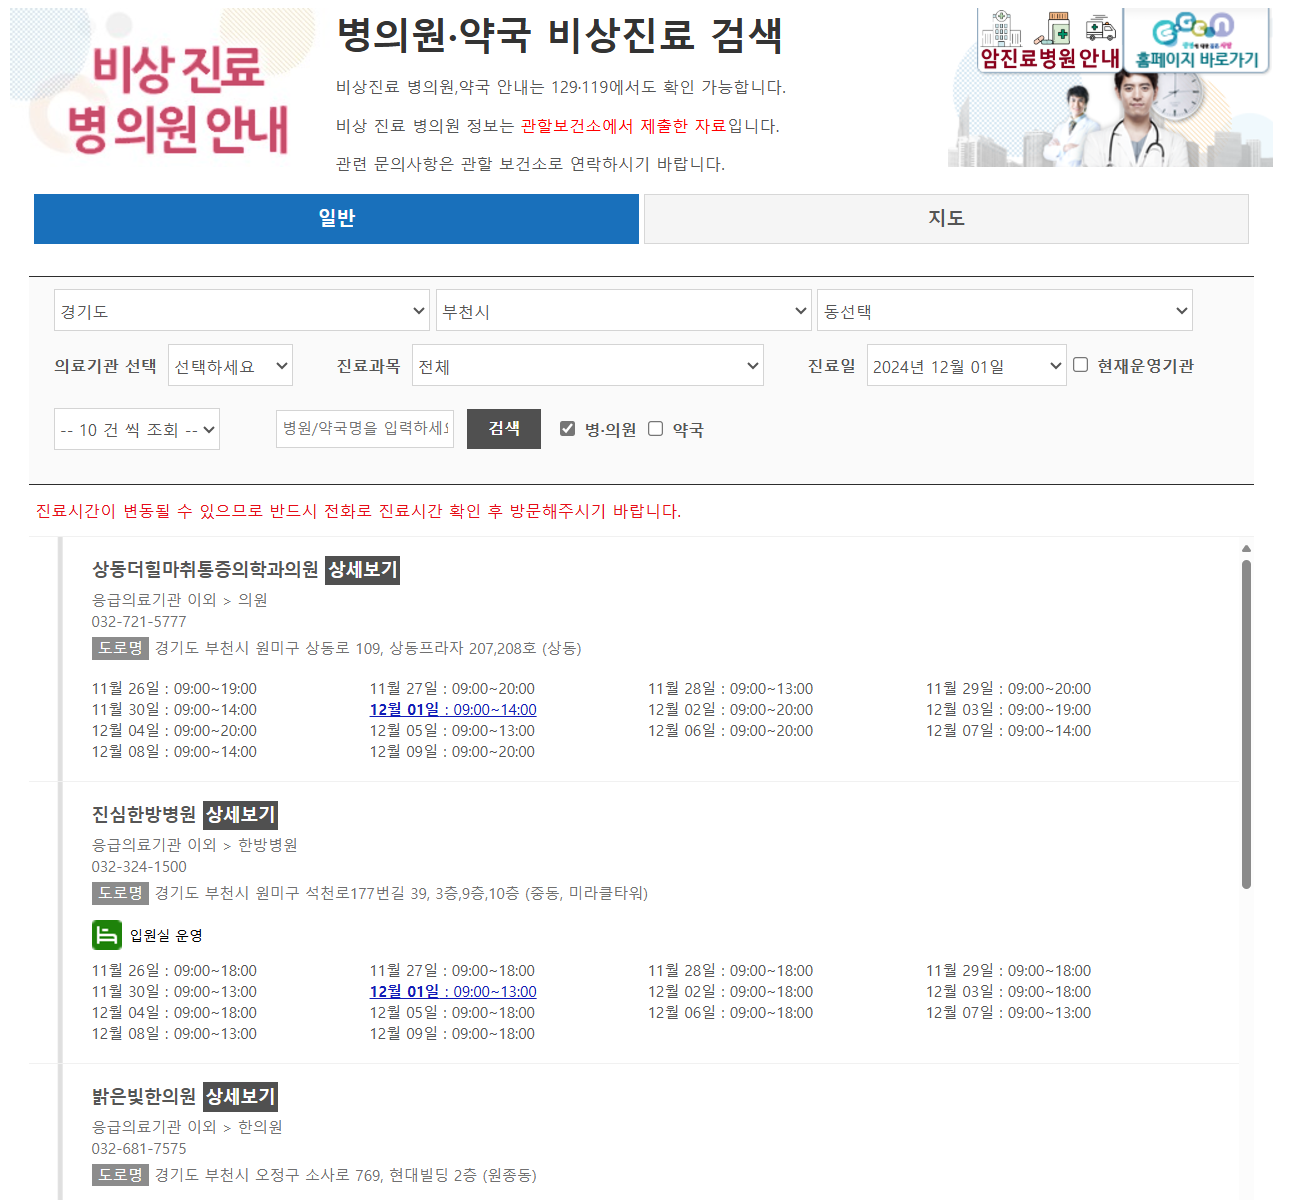Open the 진료과목 dropdown showing 전체
This screenshot has width=1289, height=1200.
click(x=588, y=365)
